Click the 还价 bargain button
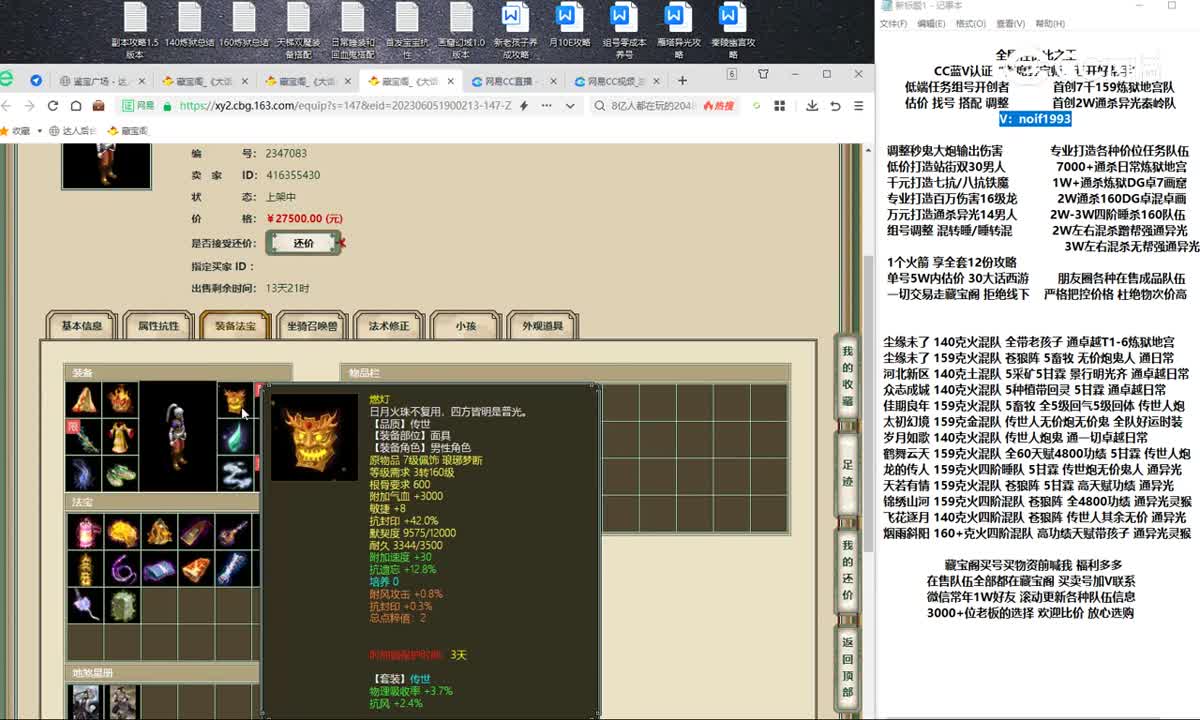1200x720 pixels. click(x=304, y=243)
